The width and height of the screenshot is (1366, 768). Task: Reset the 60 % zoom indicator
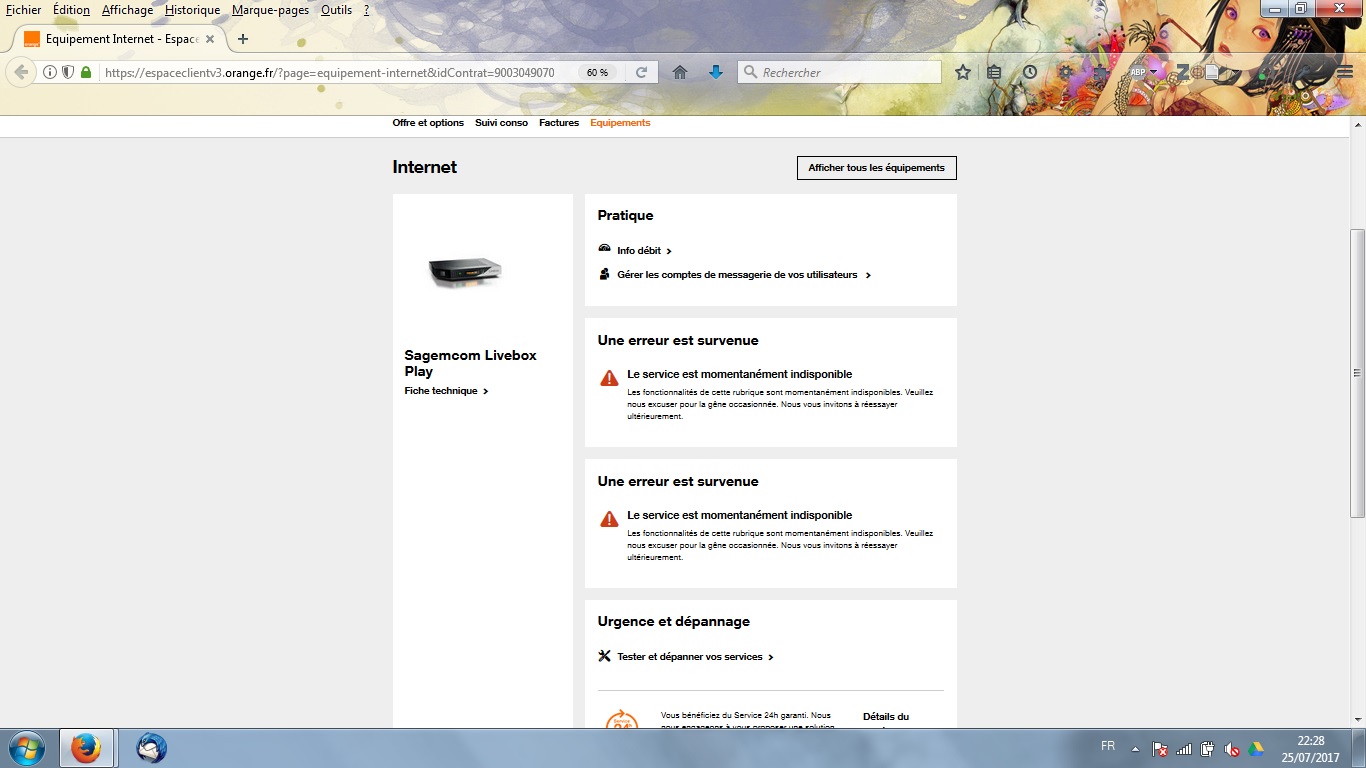click(597, 73)
